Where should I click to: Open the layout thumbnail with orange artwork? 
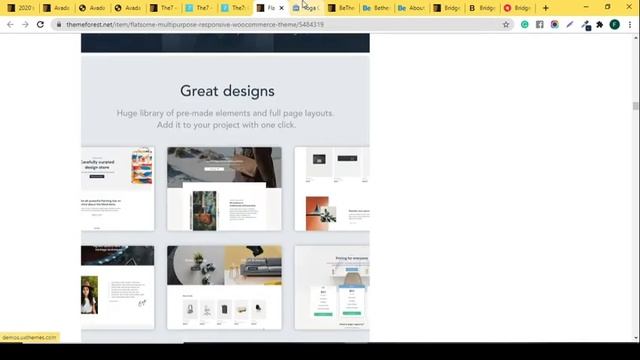point(332,189)
